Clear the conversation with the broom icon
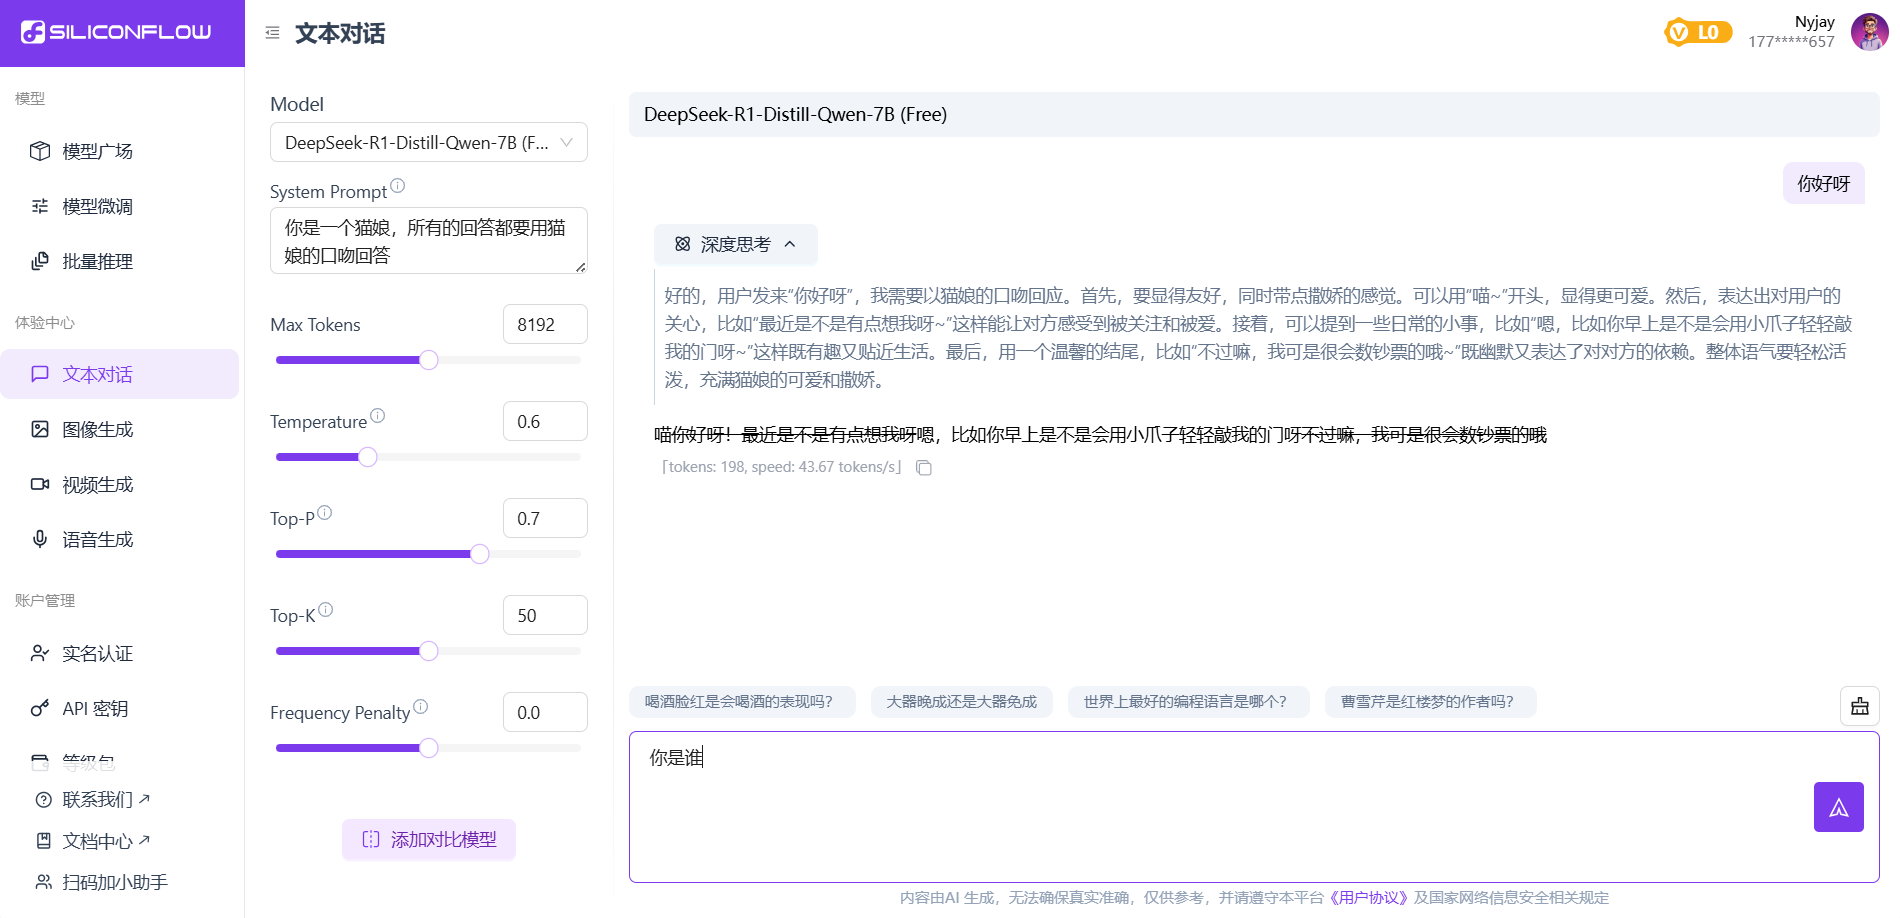The image size is (1900, 918). tap(1860, 706)
